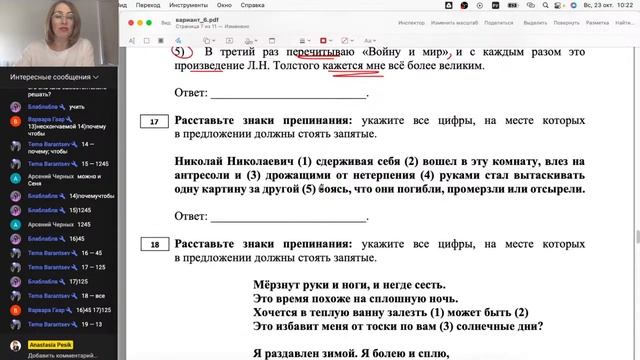Image resolution: width=640 pixels, height=360 pixels.
Task: Click chat message '19 – 13'
Action: coord(92,324)
